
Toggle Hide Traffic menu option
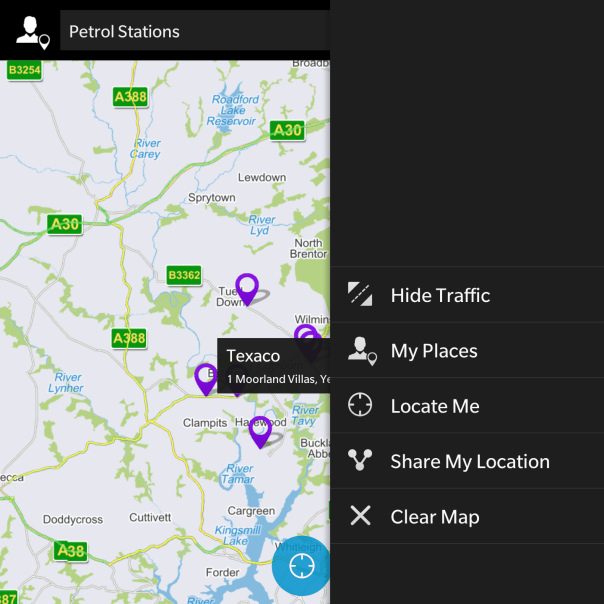(x=467, y=295)
